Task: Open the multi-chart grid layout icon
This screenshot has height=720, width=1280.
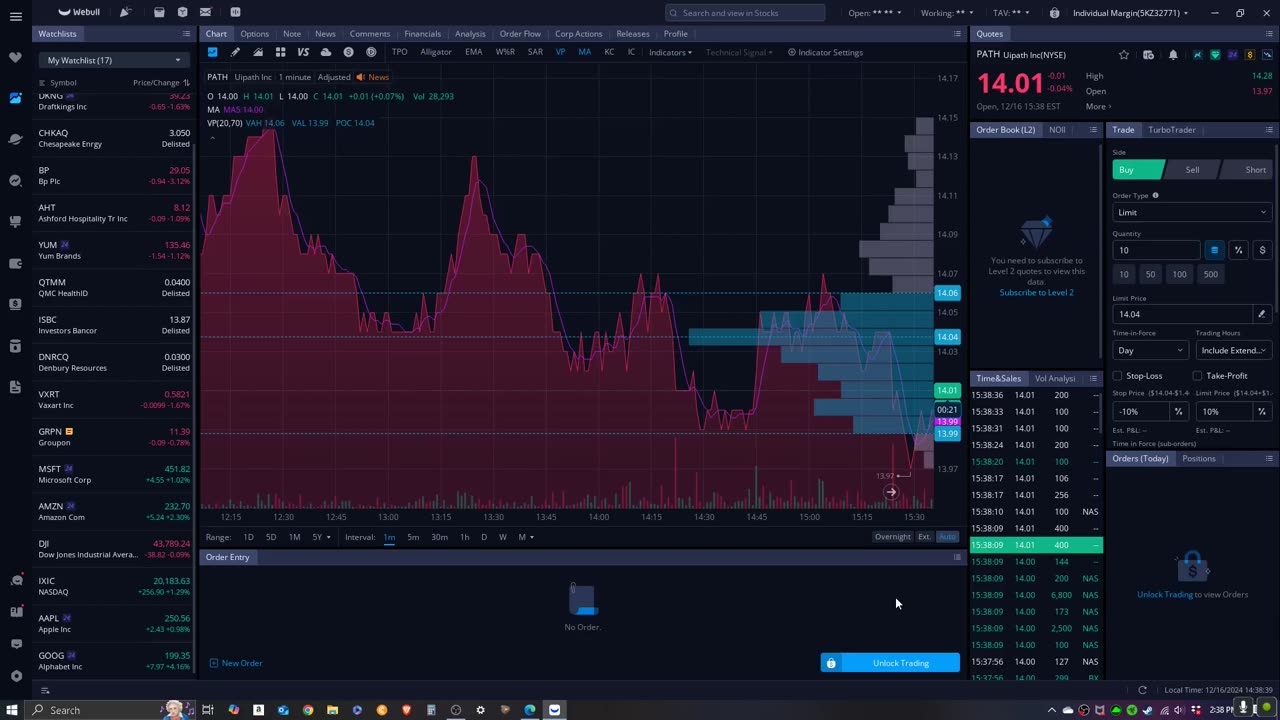Action: (280, 52)
